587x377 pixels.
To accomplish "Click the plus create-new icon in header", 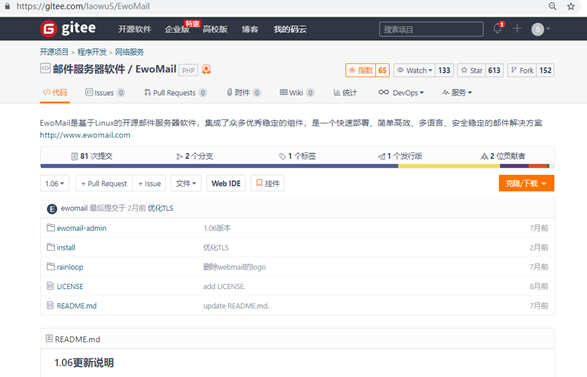I will [x=517, y=28].
